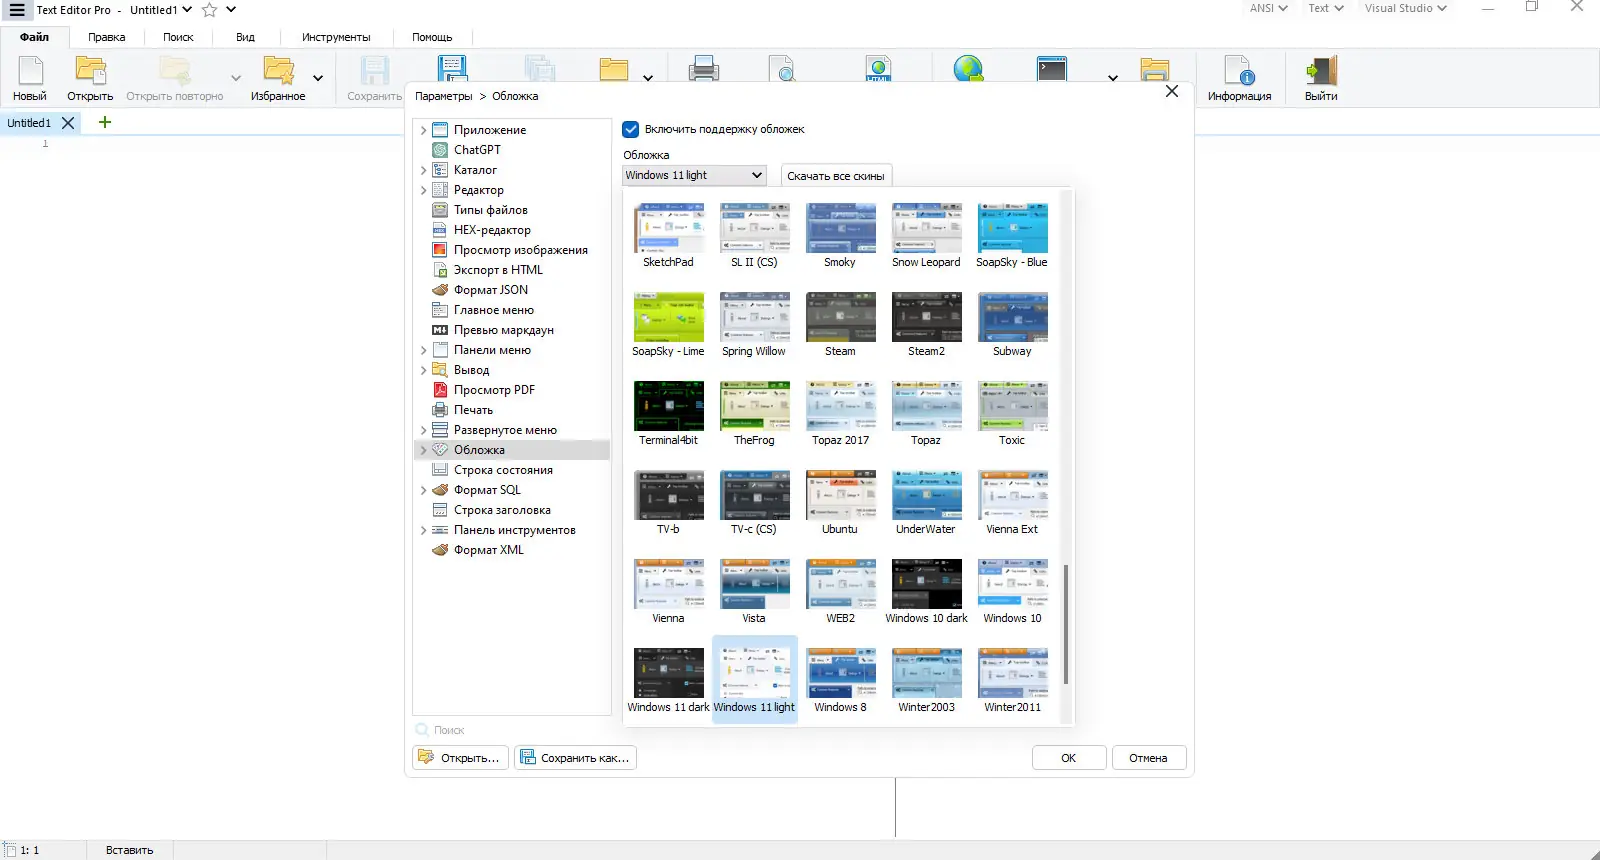Toggle Включить поддержку обложек checkbox
1600x860 pixels.
click(631, 129)
